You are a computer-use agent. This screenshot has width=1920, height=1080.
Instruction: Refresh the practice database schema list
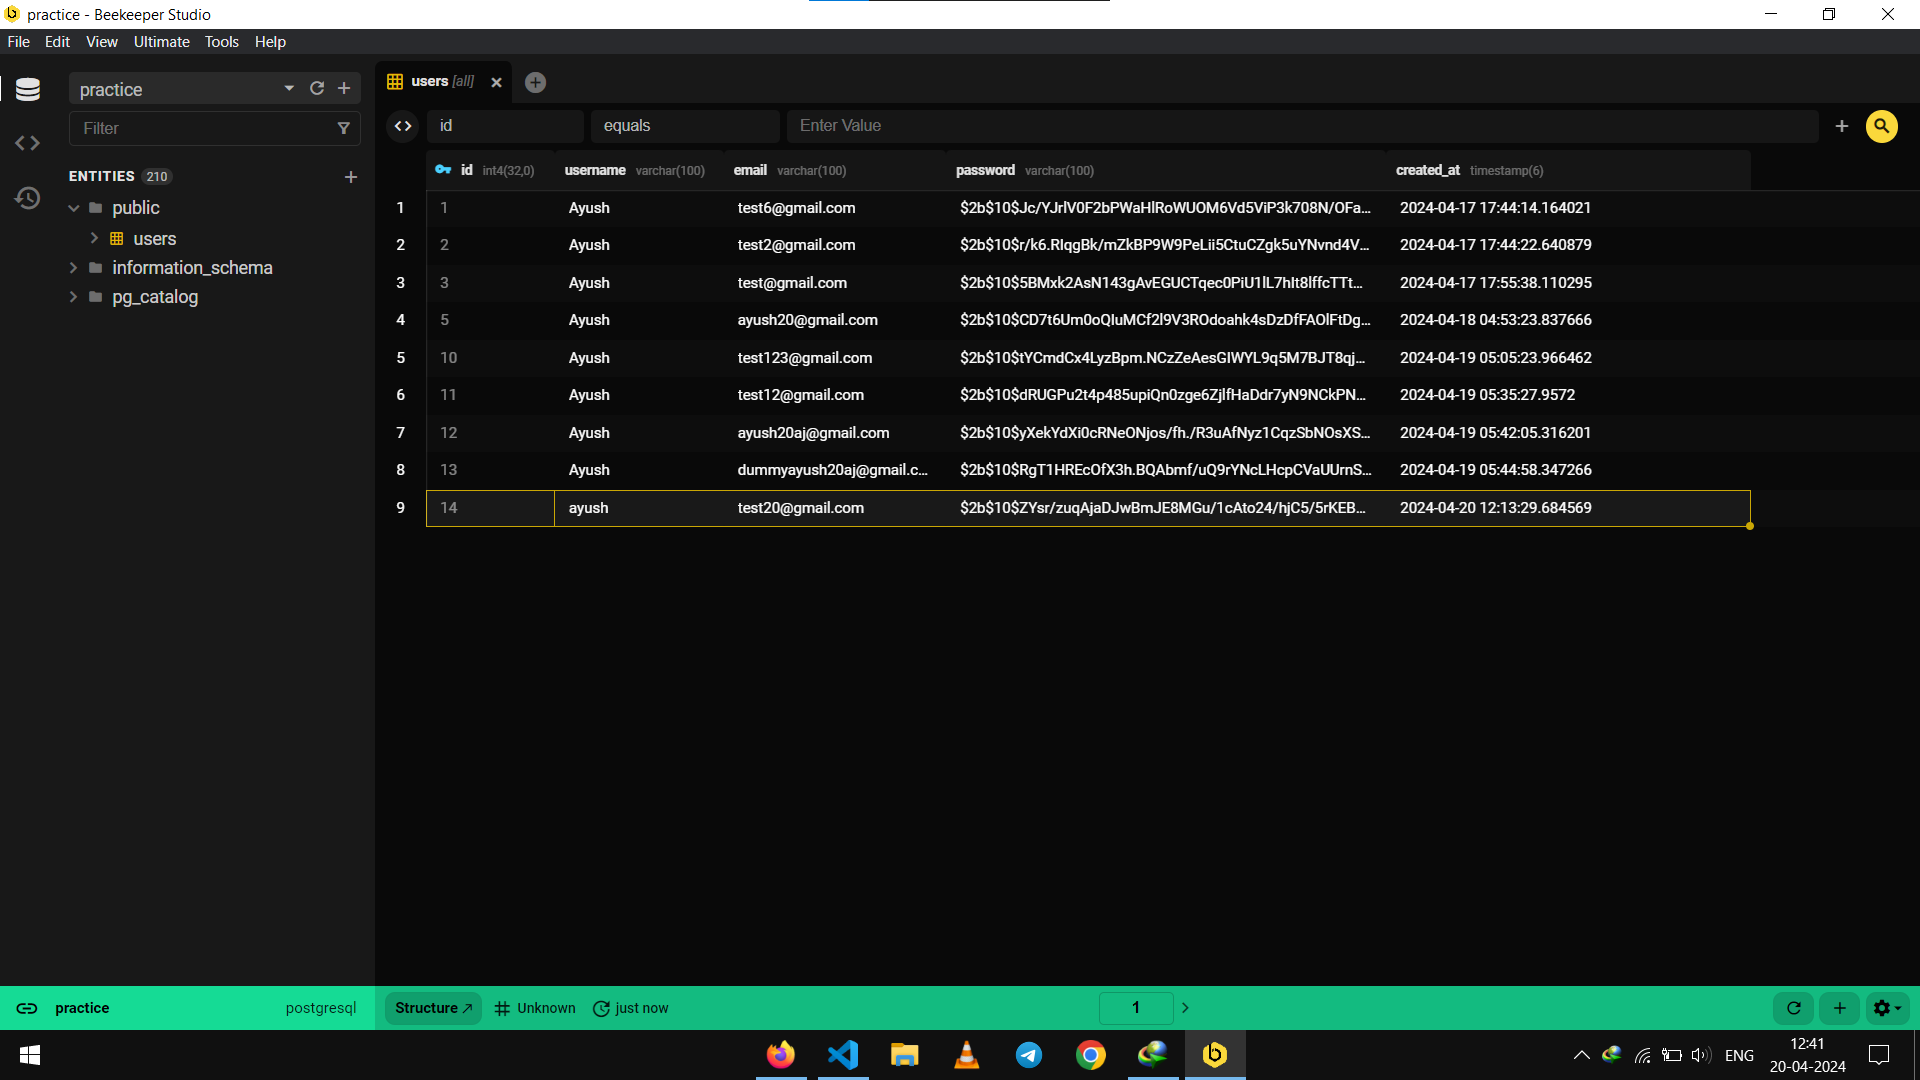317,89
